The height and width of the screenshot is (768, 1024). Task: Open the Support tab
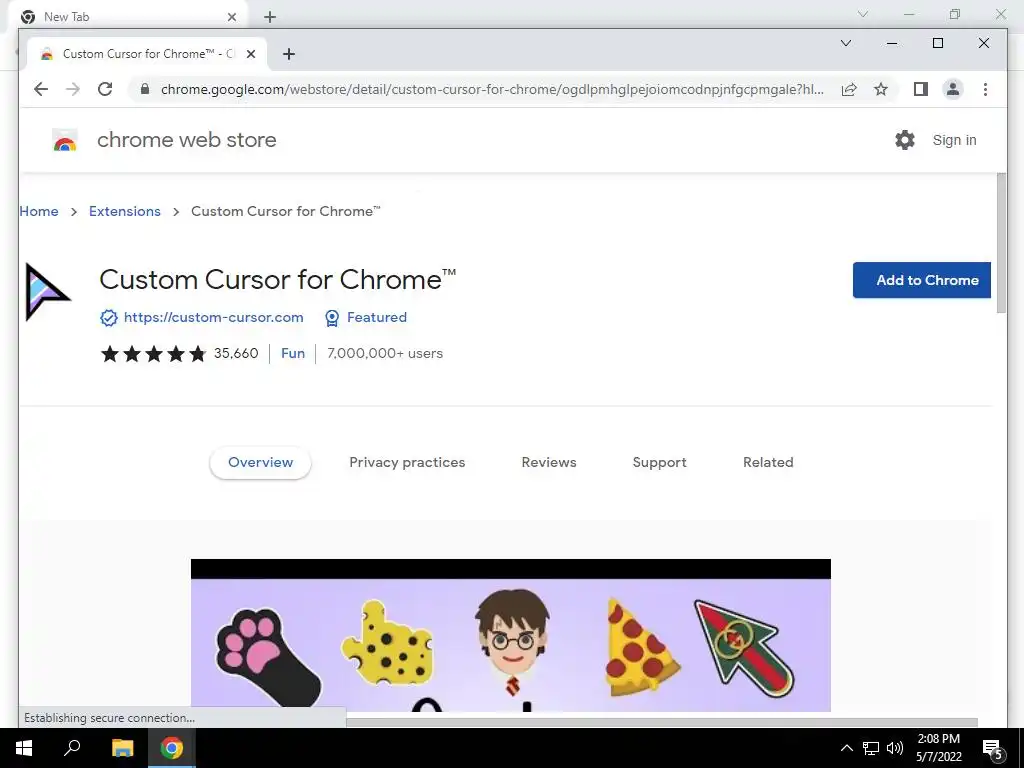(660, 462)
